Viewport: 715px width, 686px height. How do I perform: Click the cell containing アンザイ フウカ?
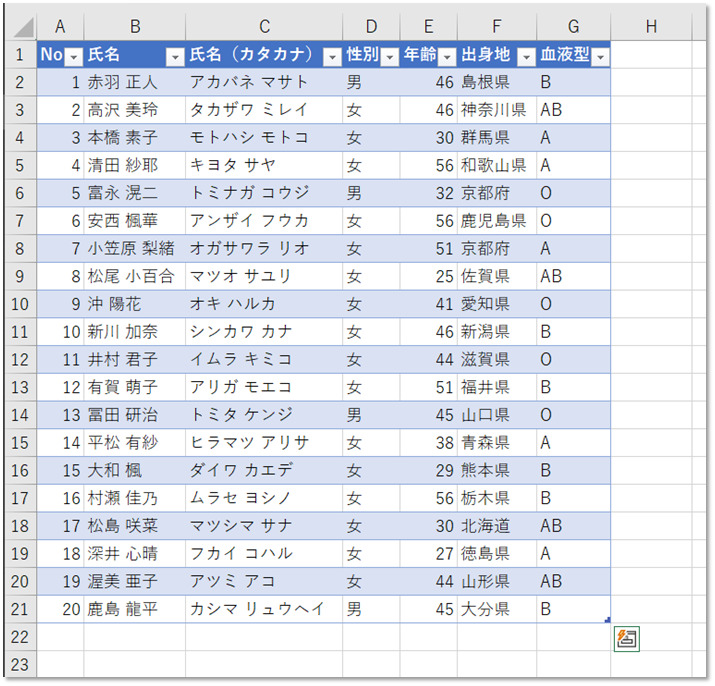[264, 221]
